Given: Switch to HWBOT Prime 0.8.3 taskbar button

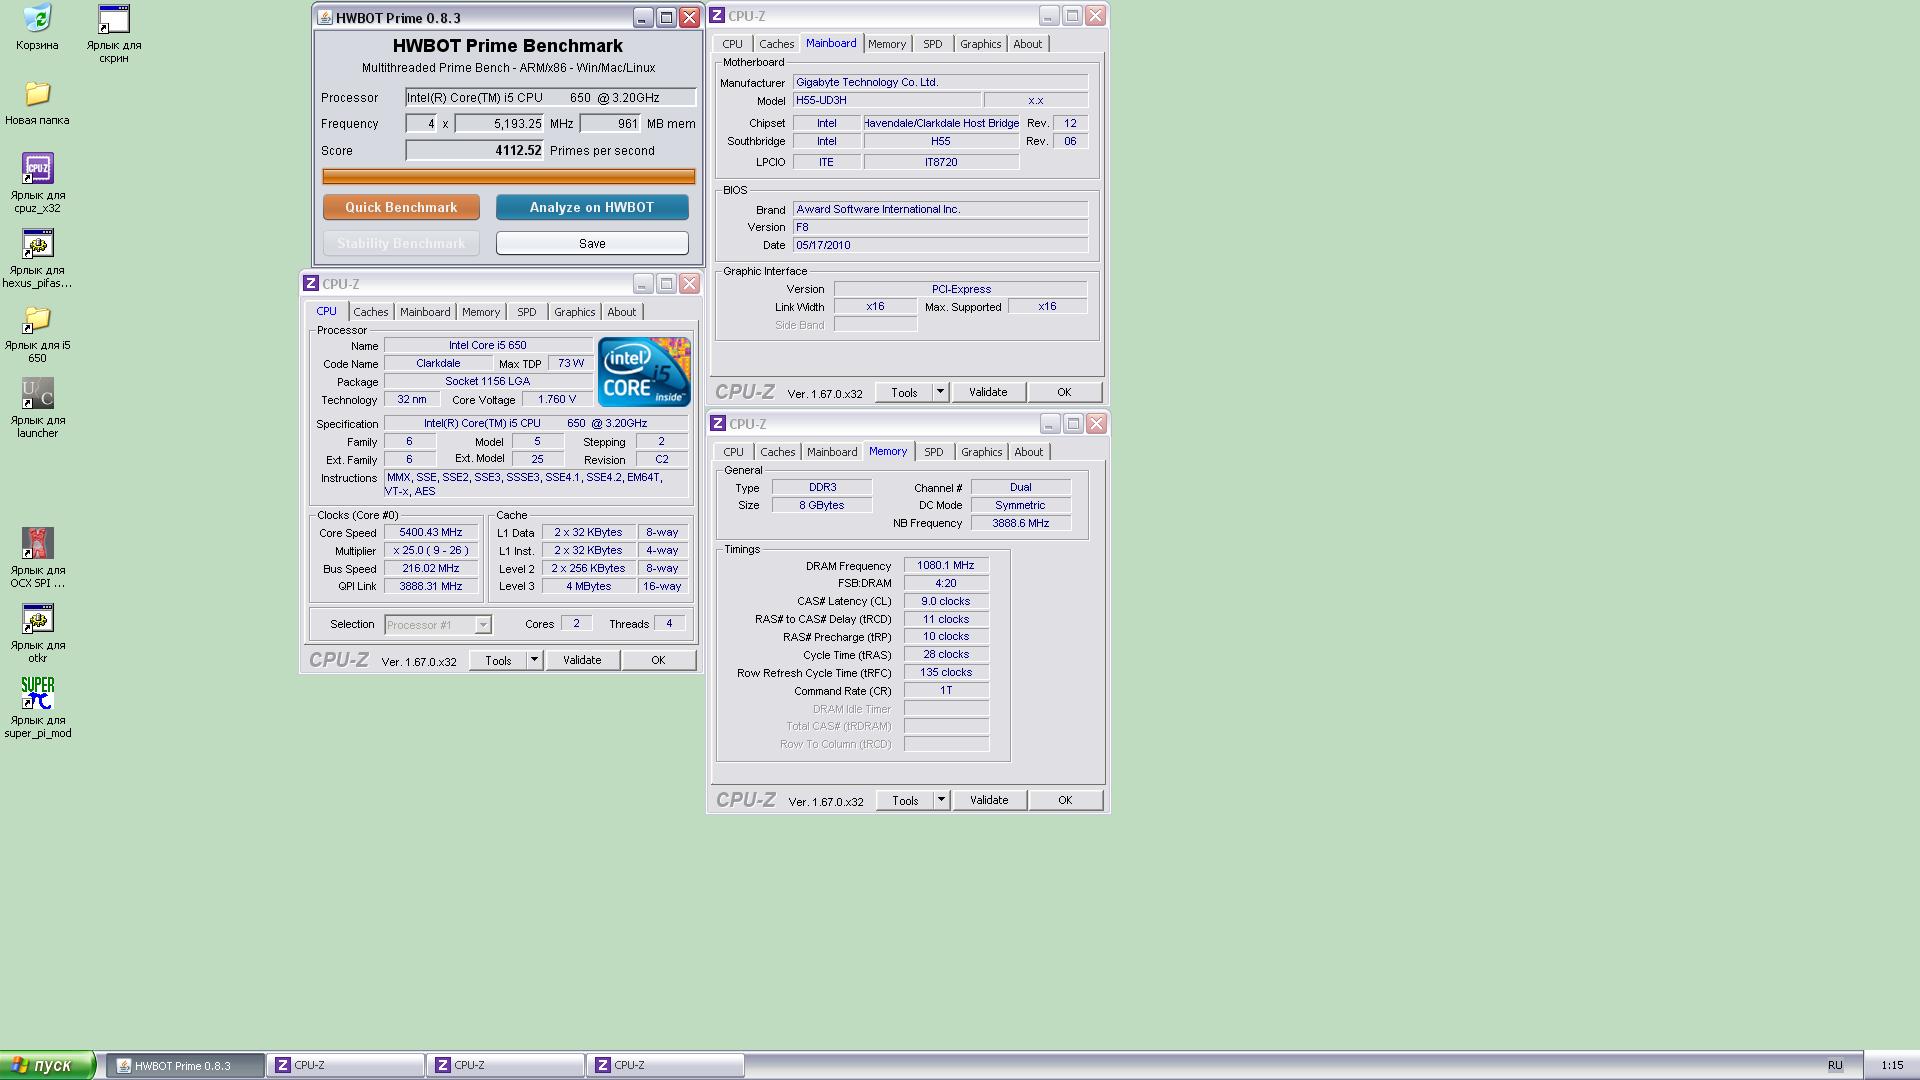Looking at the screenshot, I should coord(185,1066).
